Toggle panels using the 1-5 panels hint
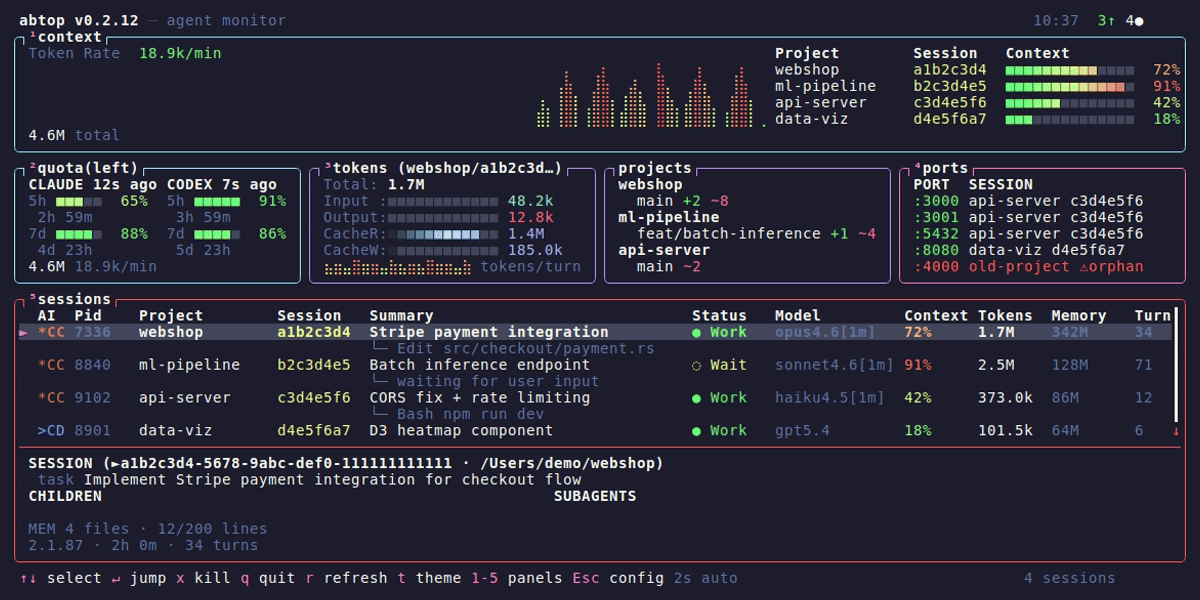Screen dimensions: 1200x600 pyautogui.click(x=517, y=578)
